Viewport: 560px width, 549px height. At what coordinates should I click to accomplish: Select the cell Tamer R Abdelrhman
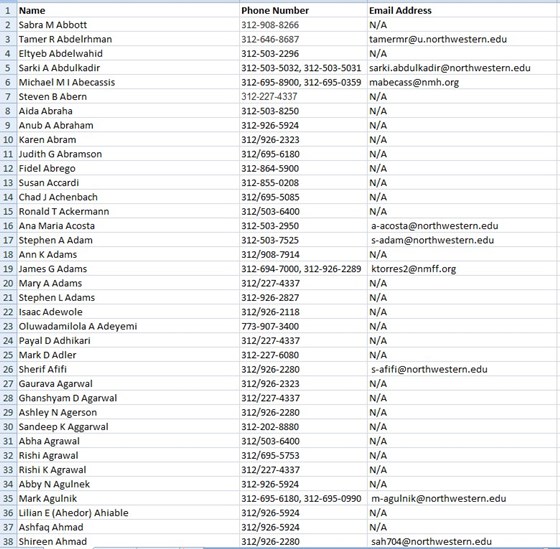point(128,39)
